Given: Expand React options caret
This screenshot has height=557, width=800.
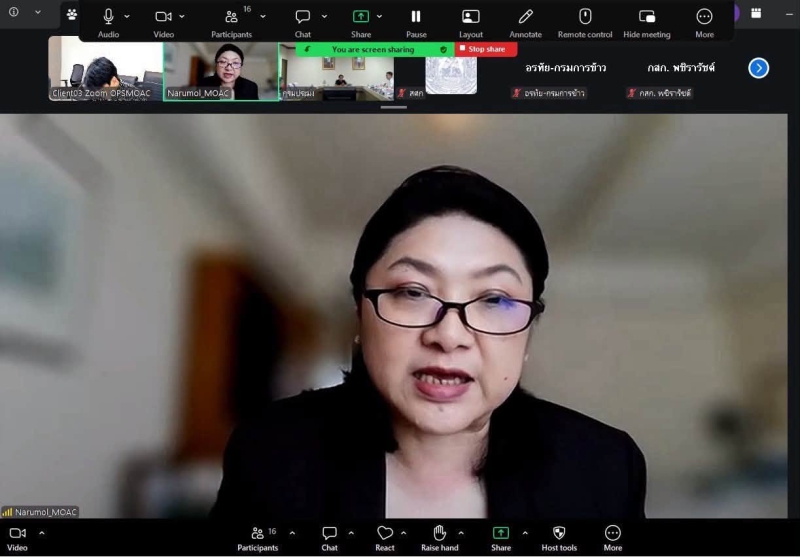Looking at the screenshot, I should pos(404,533).
